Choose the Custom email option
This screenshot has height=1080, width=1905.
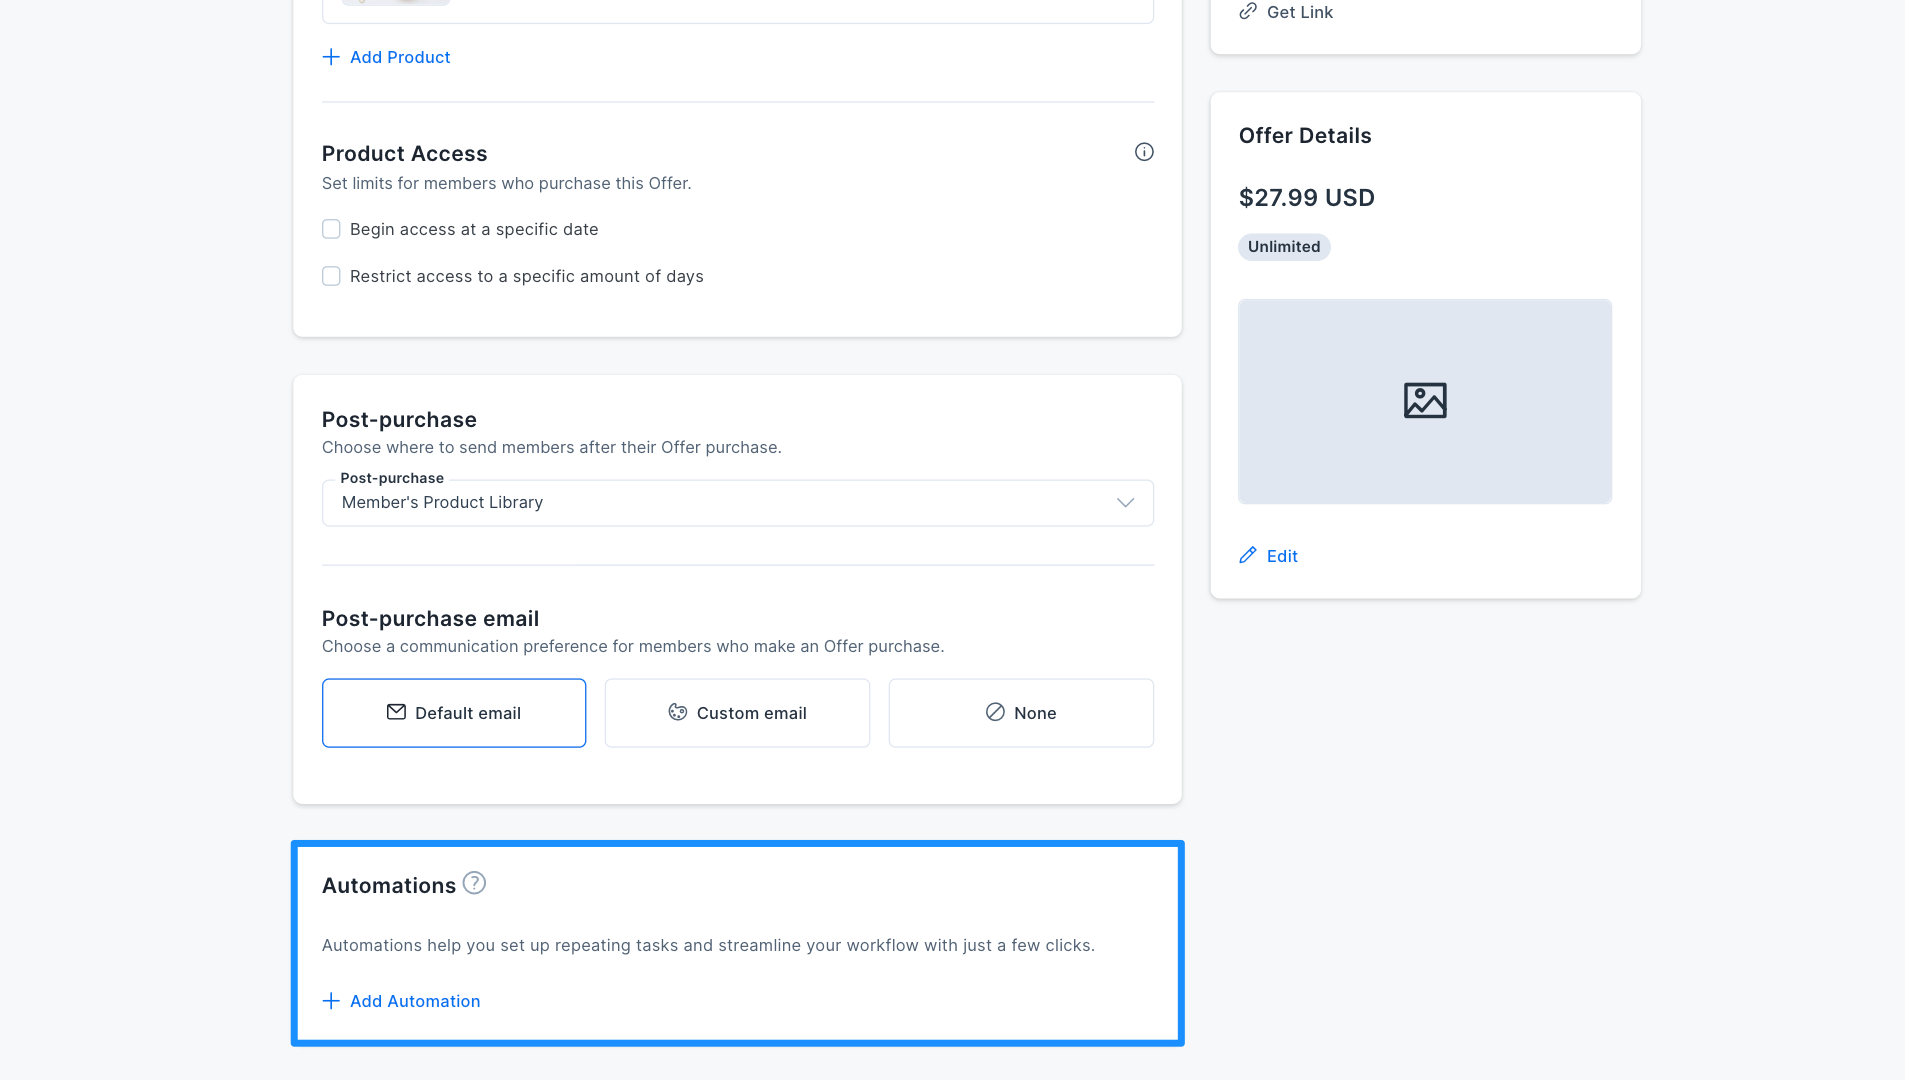(x=737, y=713)
